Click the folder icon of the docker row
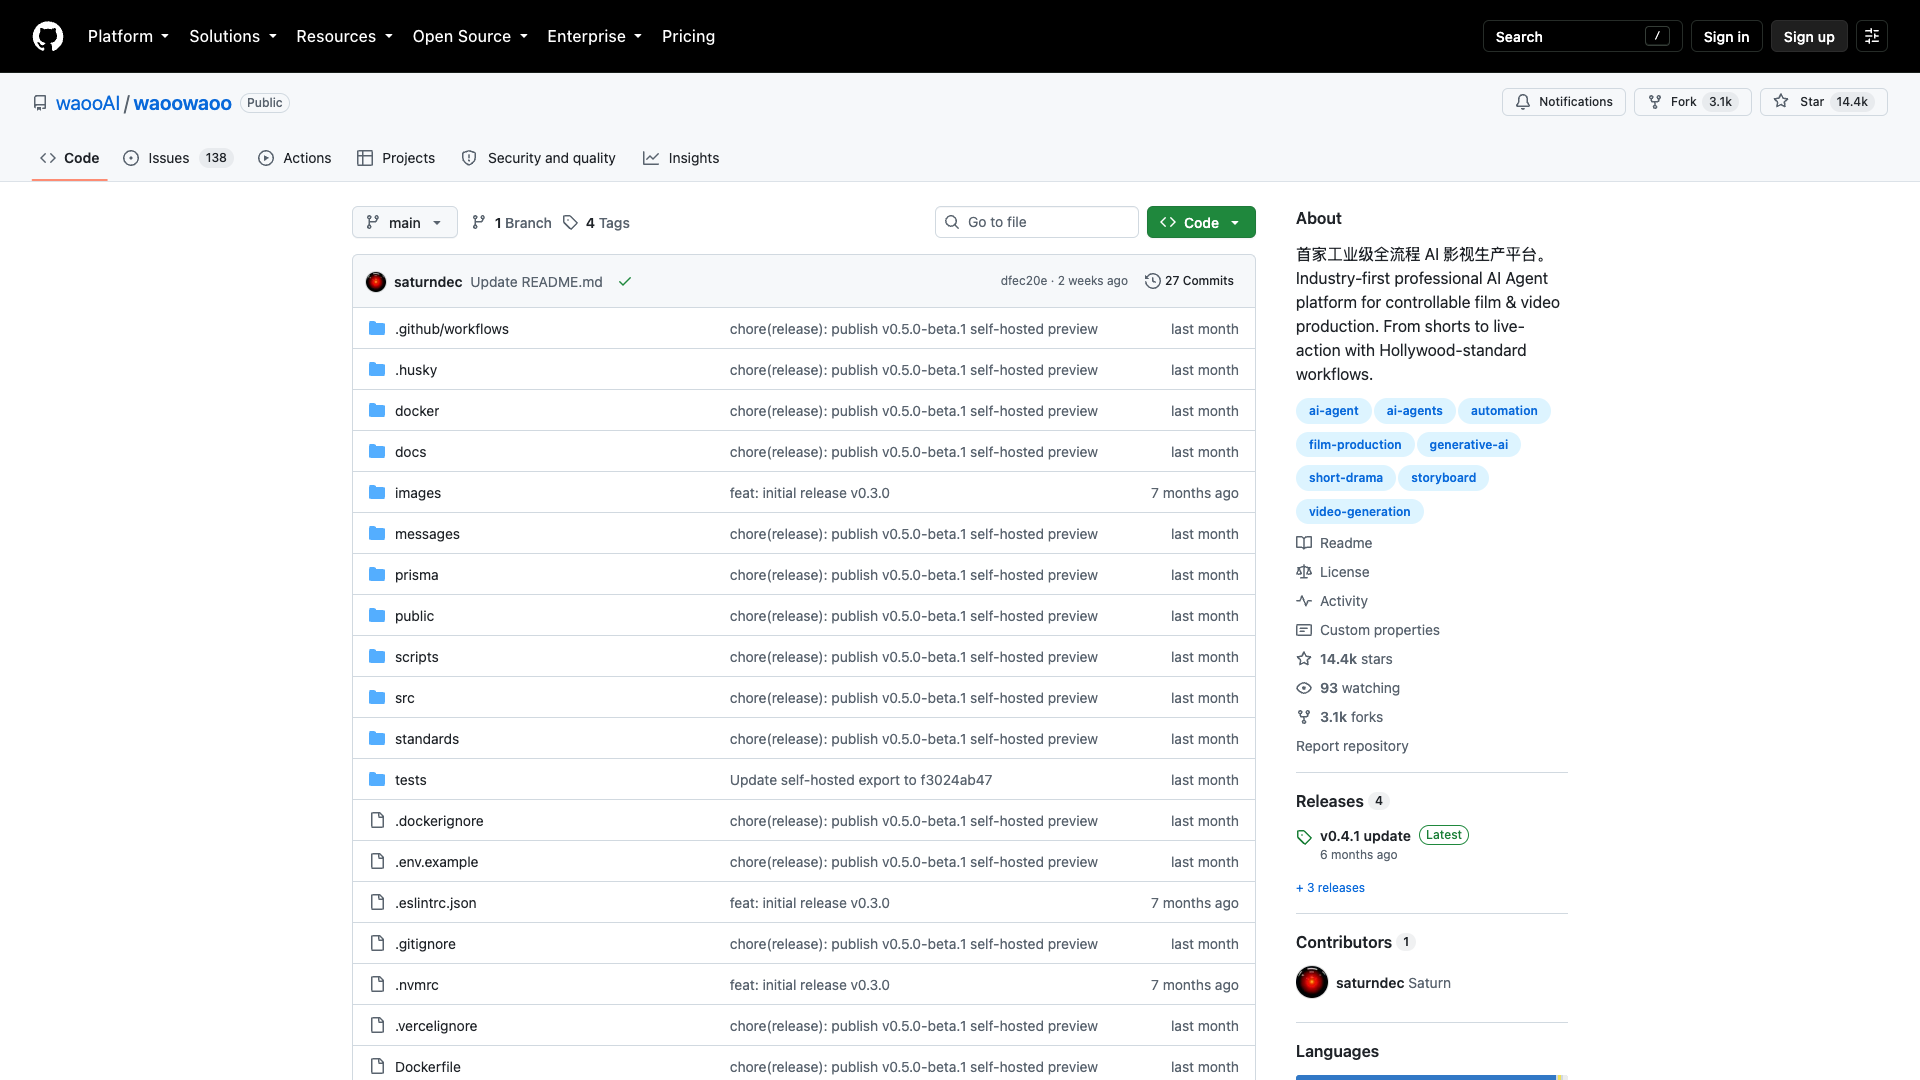Viewport: 1920px width, 1080px height. [x=377, y=411]
